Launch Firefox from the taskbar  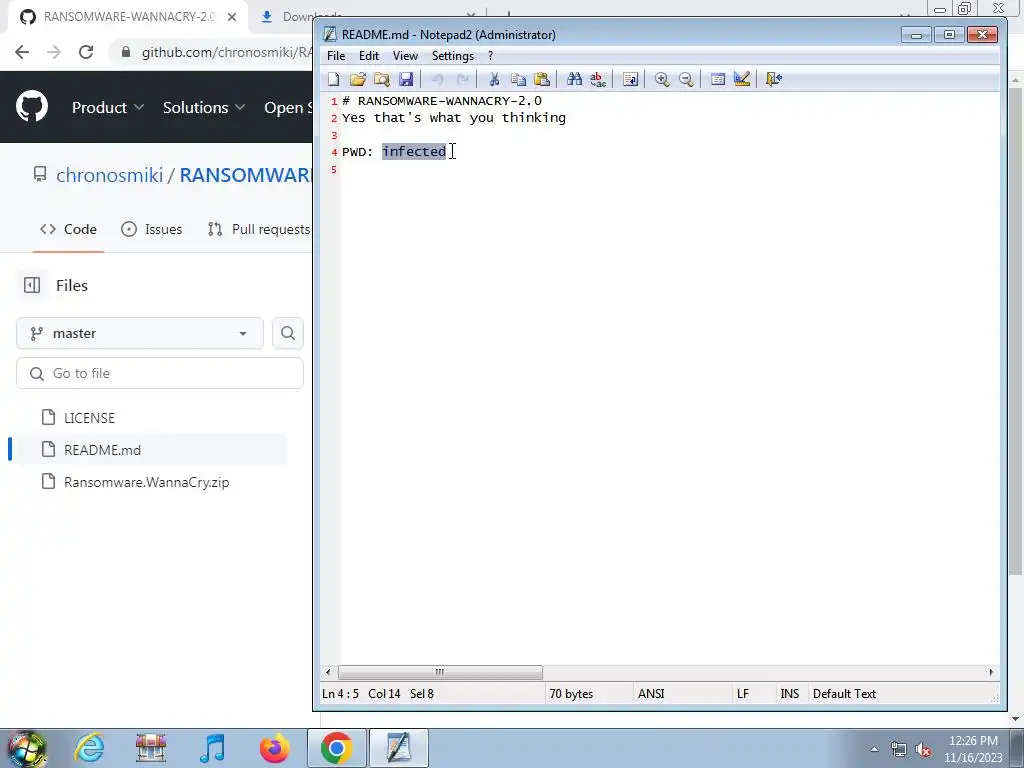click(x=274, y=748)
